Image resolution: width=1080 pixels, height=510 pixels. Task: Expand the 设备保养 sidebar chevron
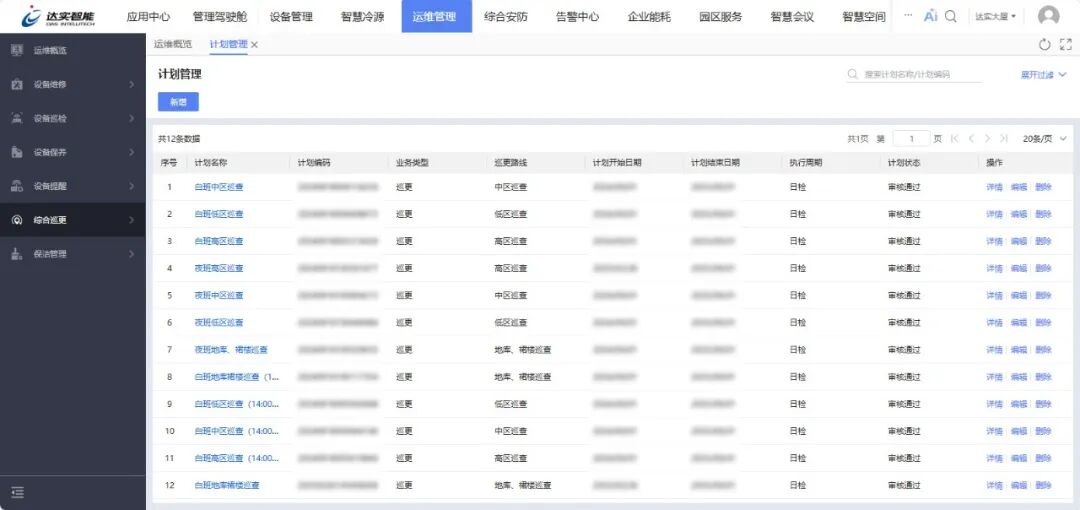pos(131,152)
